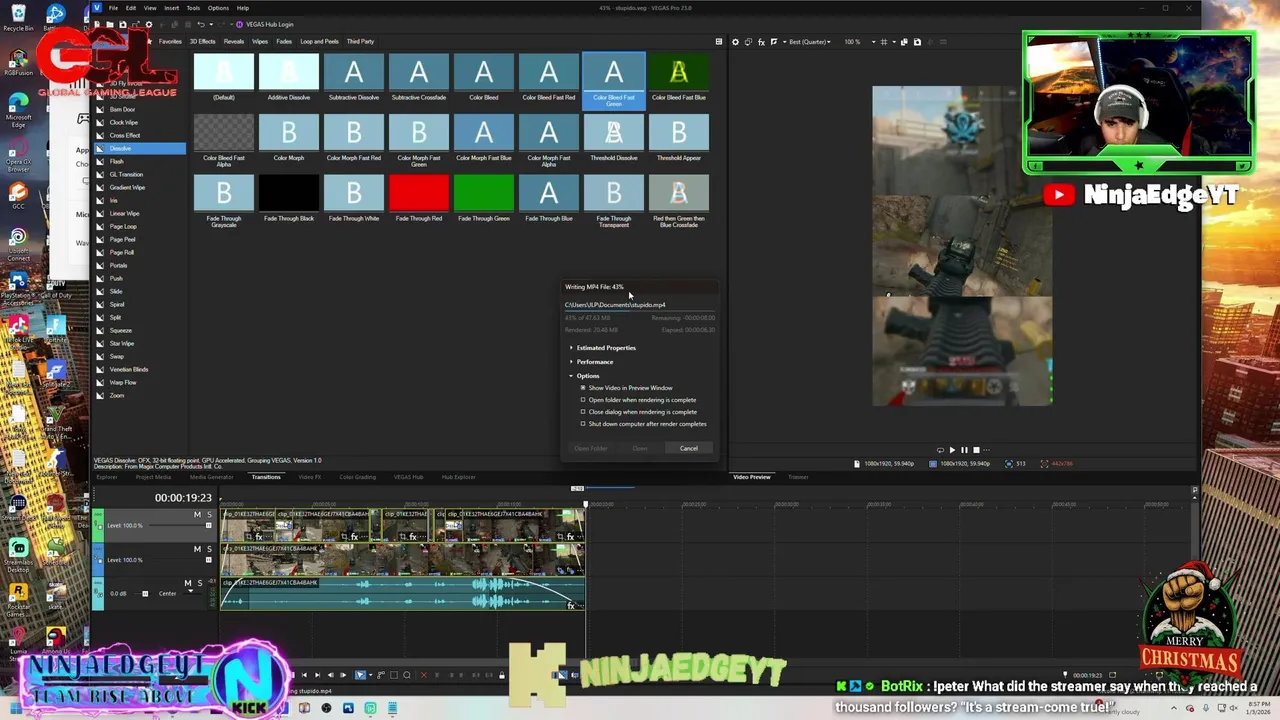Mute the first video track

point(197,514)
